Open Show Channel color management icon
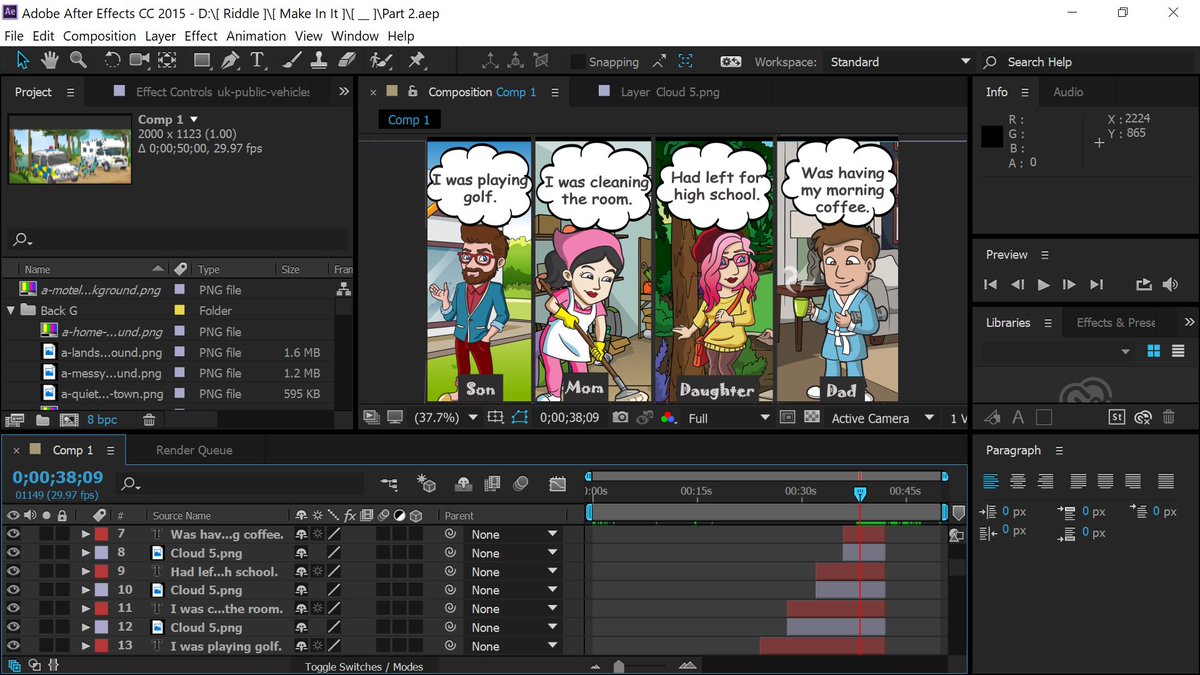 [x=668, y=418]
